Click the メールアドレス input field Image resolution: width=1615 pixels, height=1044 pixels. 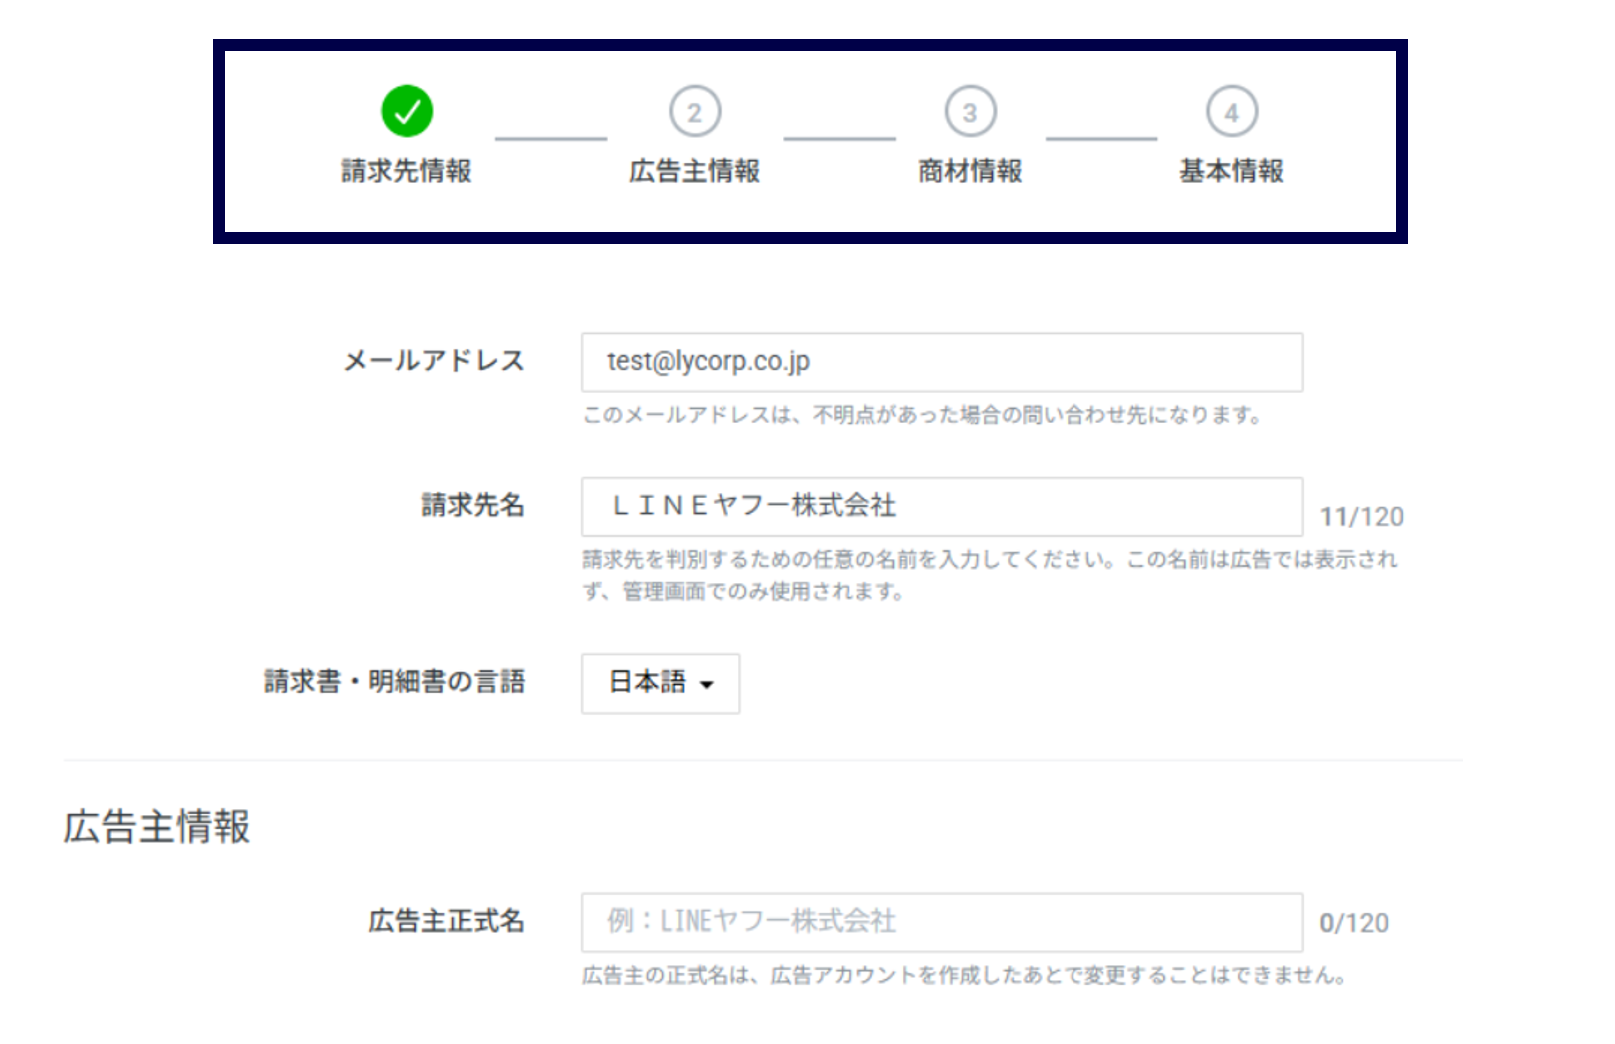point(941,362)
